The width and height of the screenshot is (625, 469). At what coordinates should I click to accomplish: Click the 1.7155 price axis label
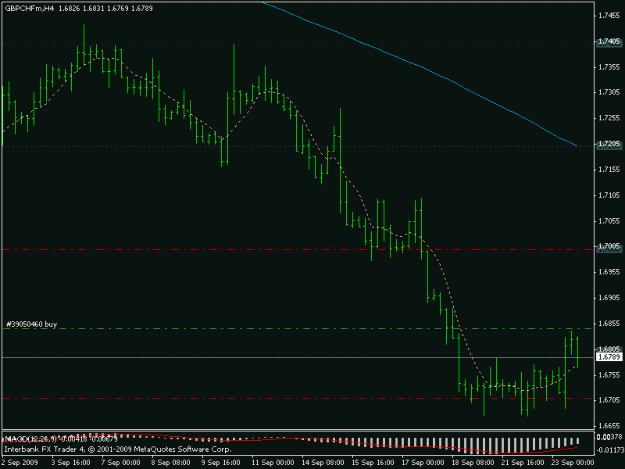coord(609,170)
